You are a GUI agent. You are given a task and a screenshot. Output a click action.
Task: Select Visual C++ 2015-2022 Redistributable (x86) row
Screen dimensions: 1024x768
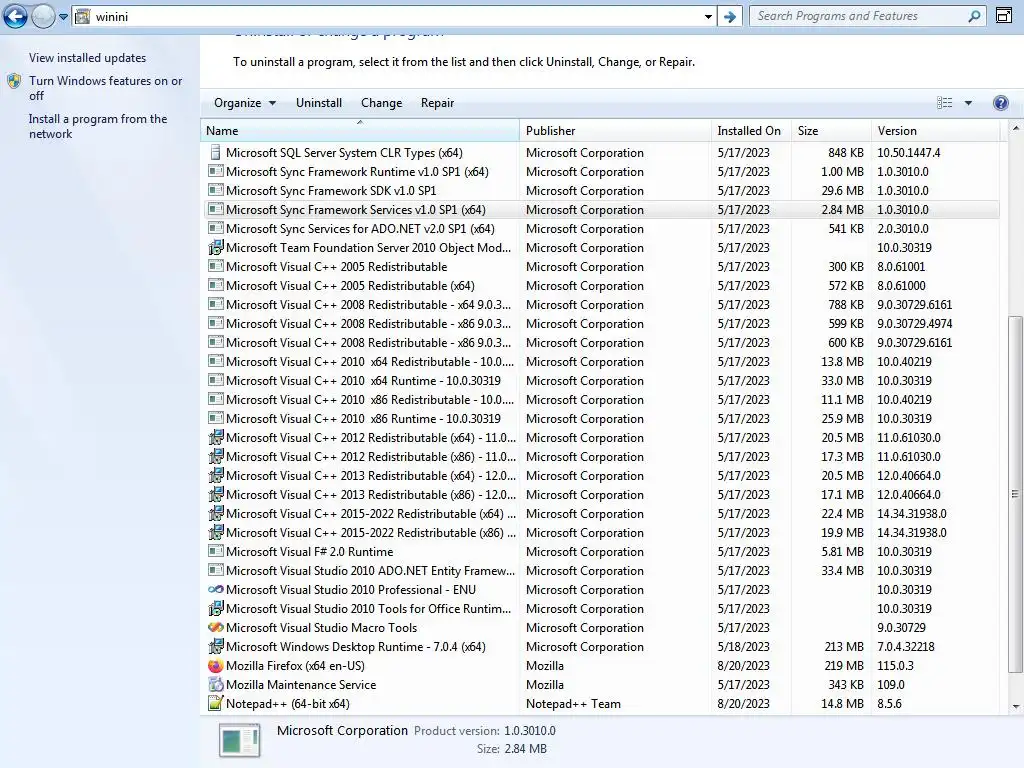pyautogui.click(x=600, y=533)
